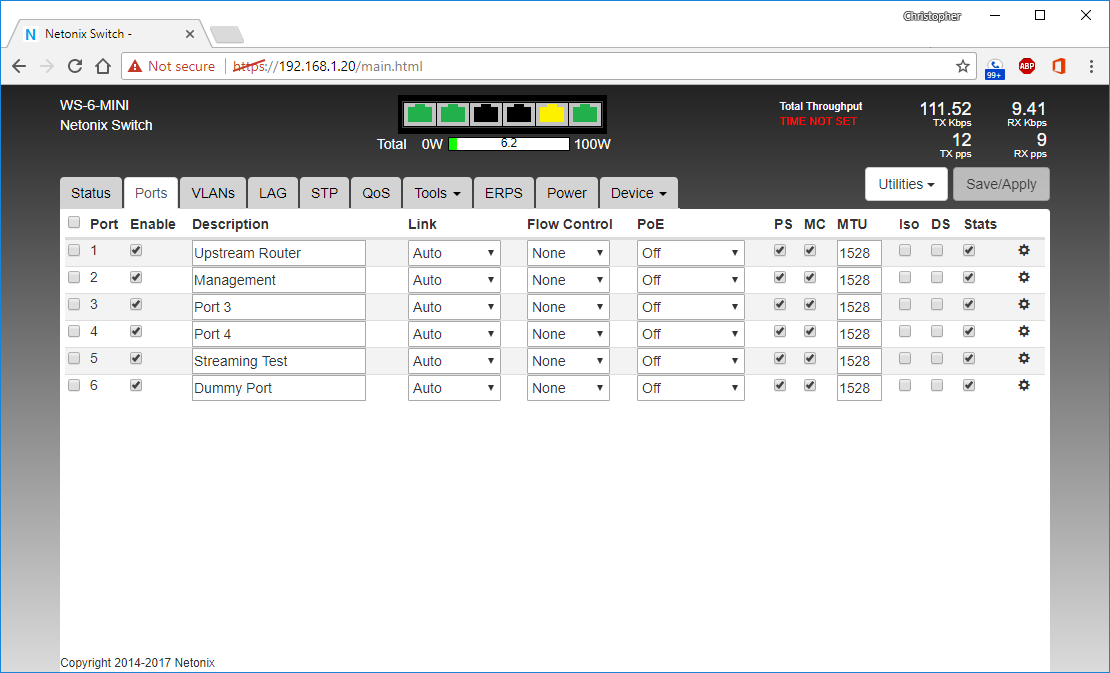Viewport: 1110px width, 673px height.
Task: Reload the page in the browser
Action: coord(75,66)
